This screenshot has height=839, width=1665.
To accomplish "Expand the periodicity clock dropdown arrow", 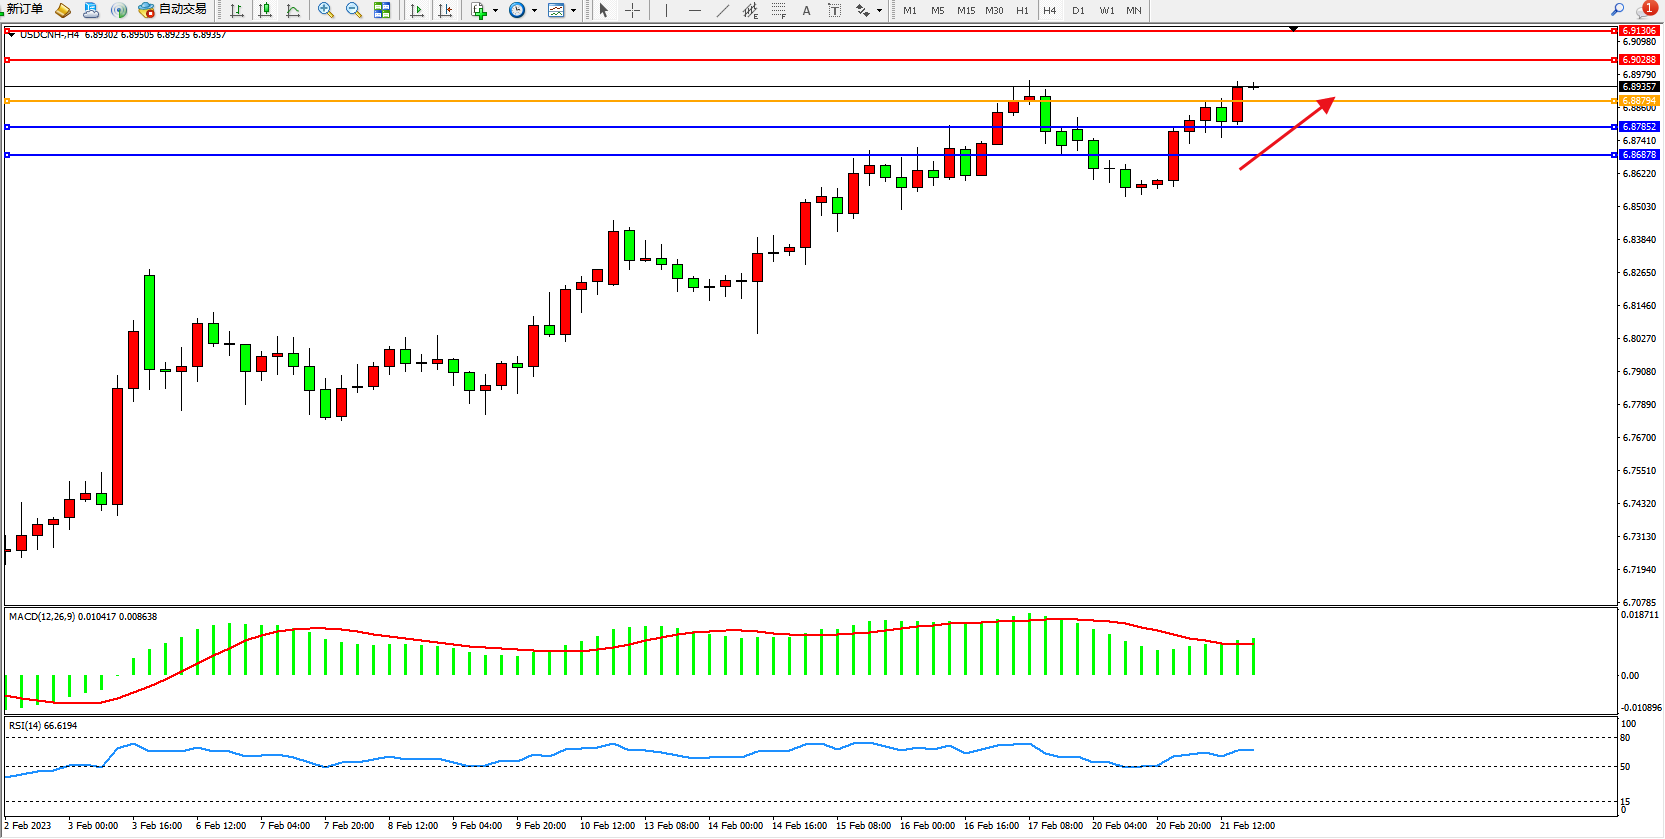I will tap(534, 11).
